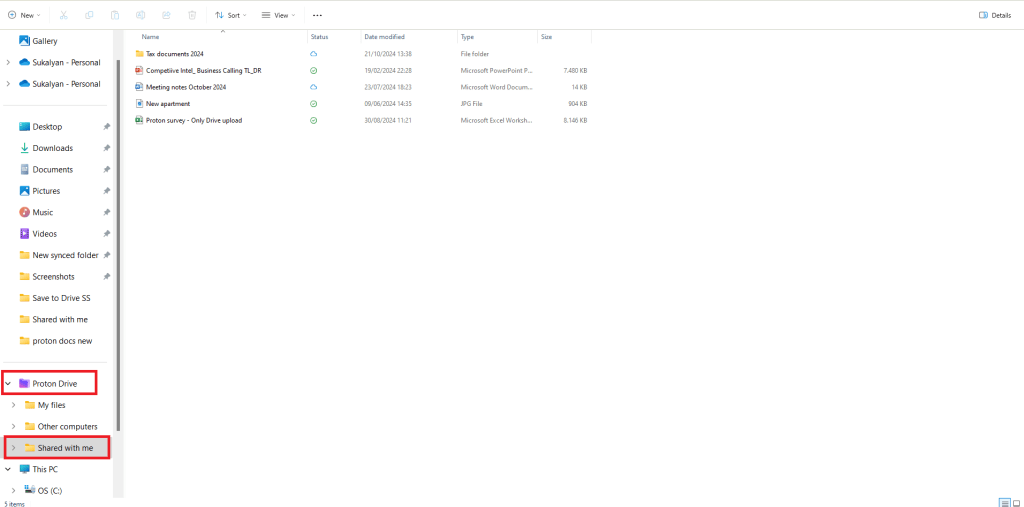This screenshot has height=507, width=1024.
Task: Click the PowerPoint icon of Competitive Intel file
Action: (x=139, y=70)
